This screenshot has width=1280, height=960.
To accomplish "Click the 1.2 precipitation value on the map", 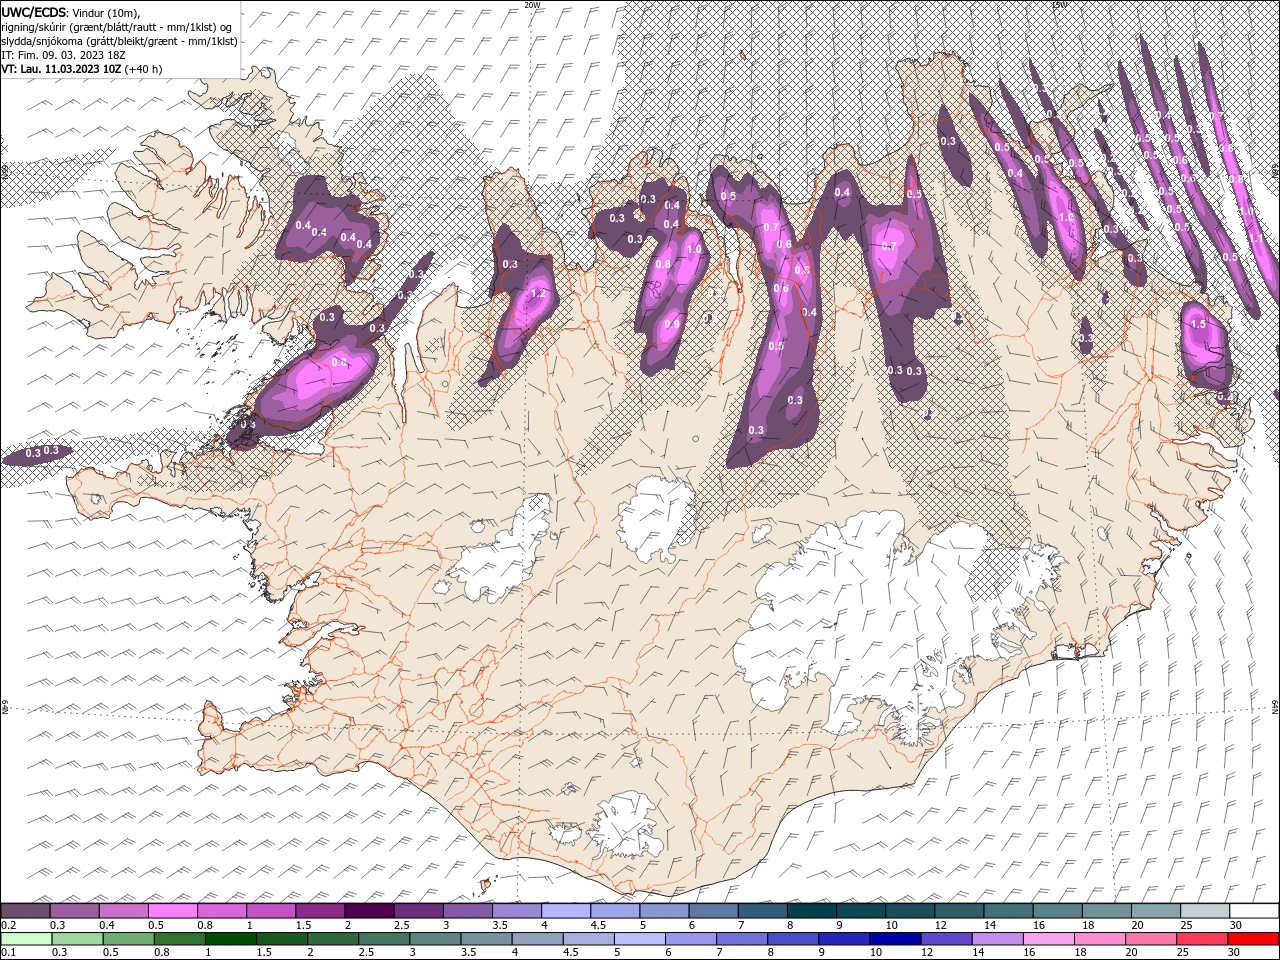I will pos(538,293).
